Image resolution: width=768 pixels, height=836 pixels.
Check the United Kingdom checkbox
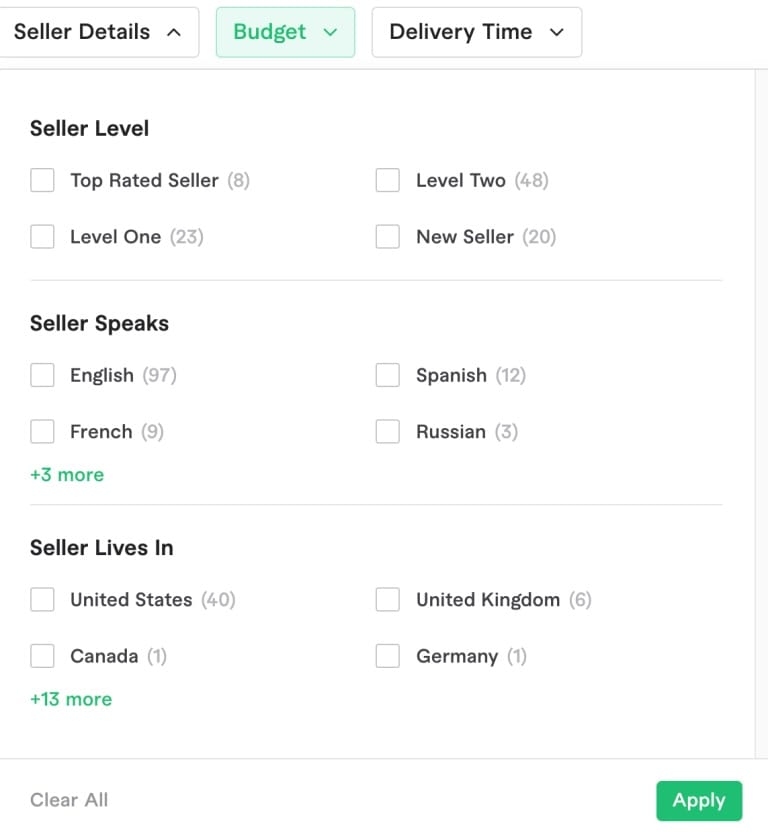(x=388, y=599)
